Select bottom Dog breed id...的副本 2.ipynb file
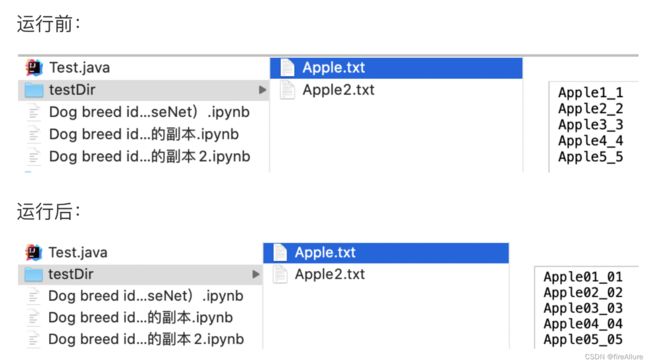Image resolution: width=650 pixels, height=364 pixels. coord(141,339)
